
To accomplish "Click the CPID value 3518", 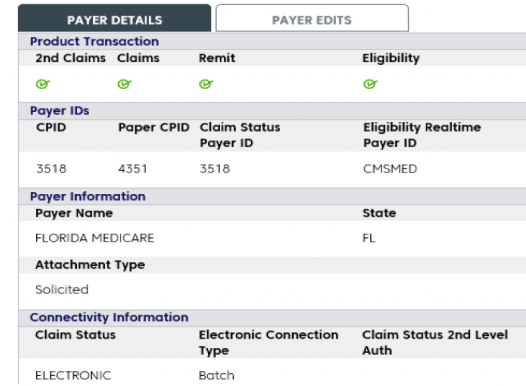I will point(51,169).
